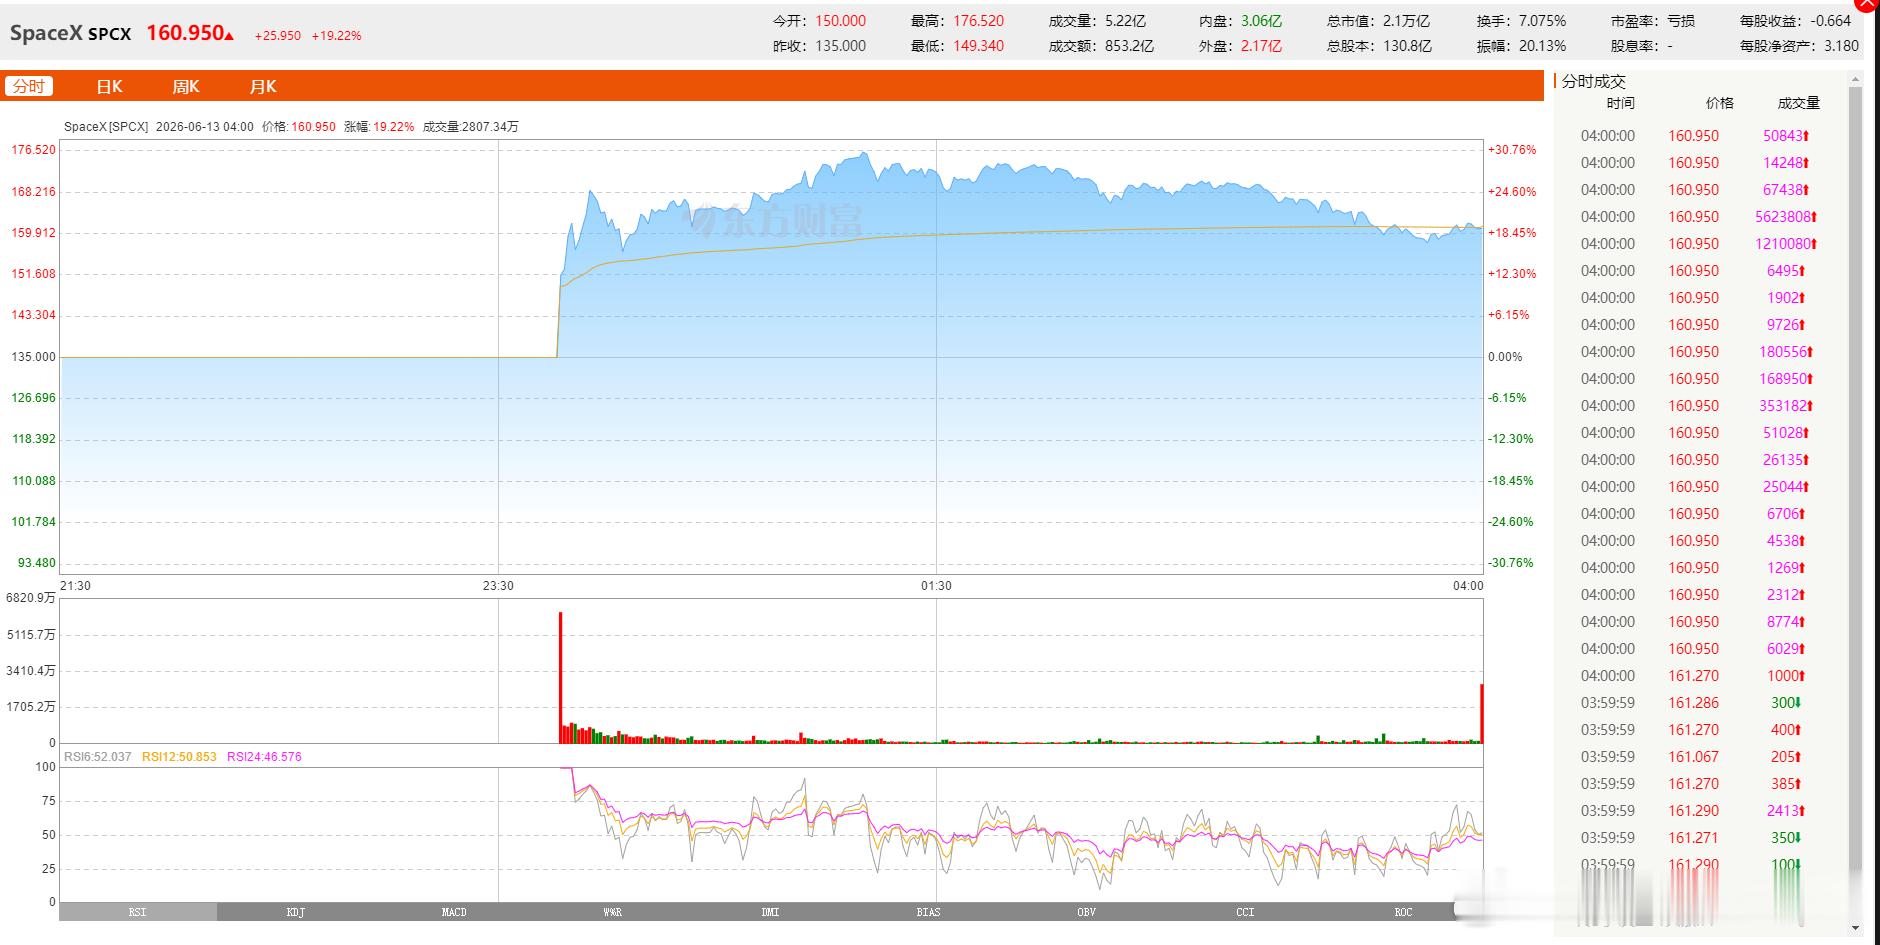The height and width of the screenshot is (945, 1880).
Task: Click the trade volume 353182
Action: 1786,406
